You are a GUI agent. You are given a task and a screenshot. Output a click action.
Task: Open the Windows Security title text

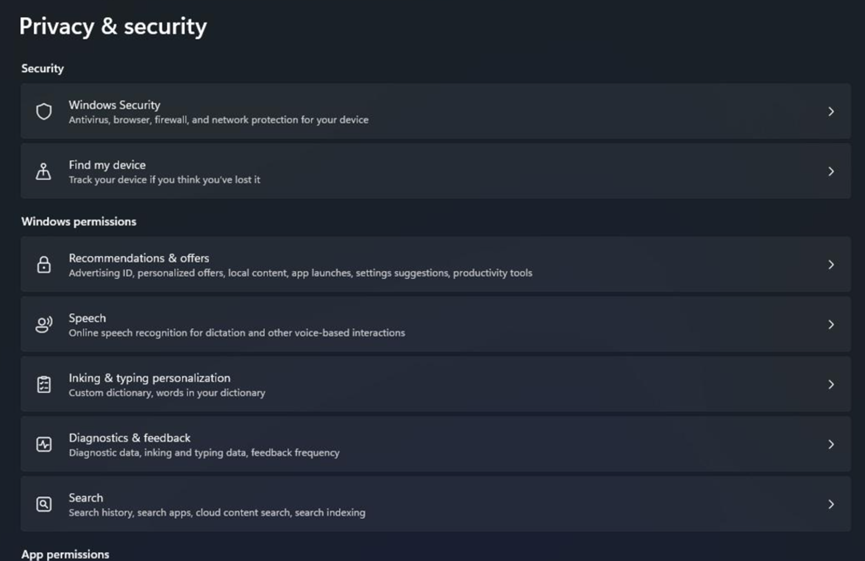pos(114,105)
